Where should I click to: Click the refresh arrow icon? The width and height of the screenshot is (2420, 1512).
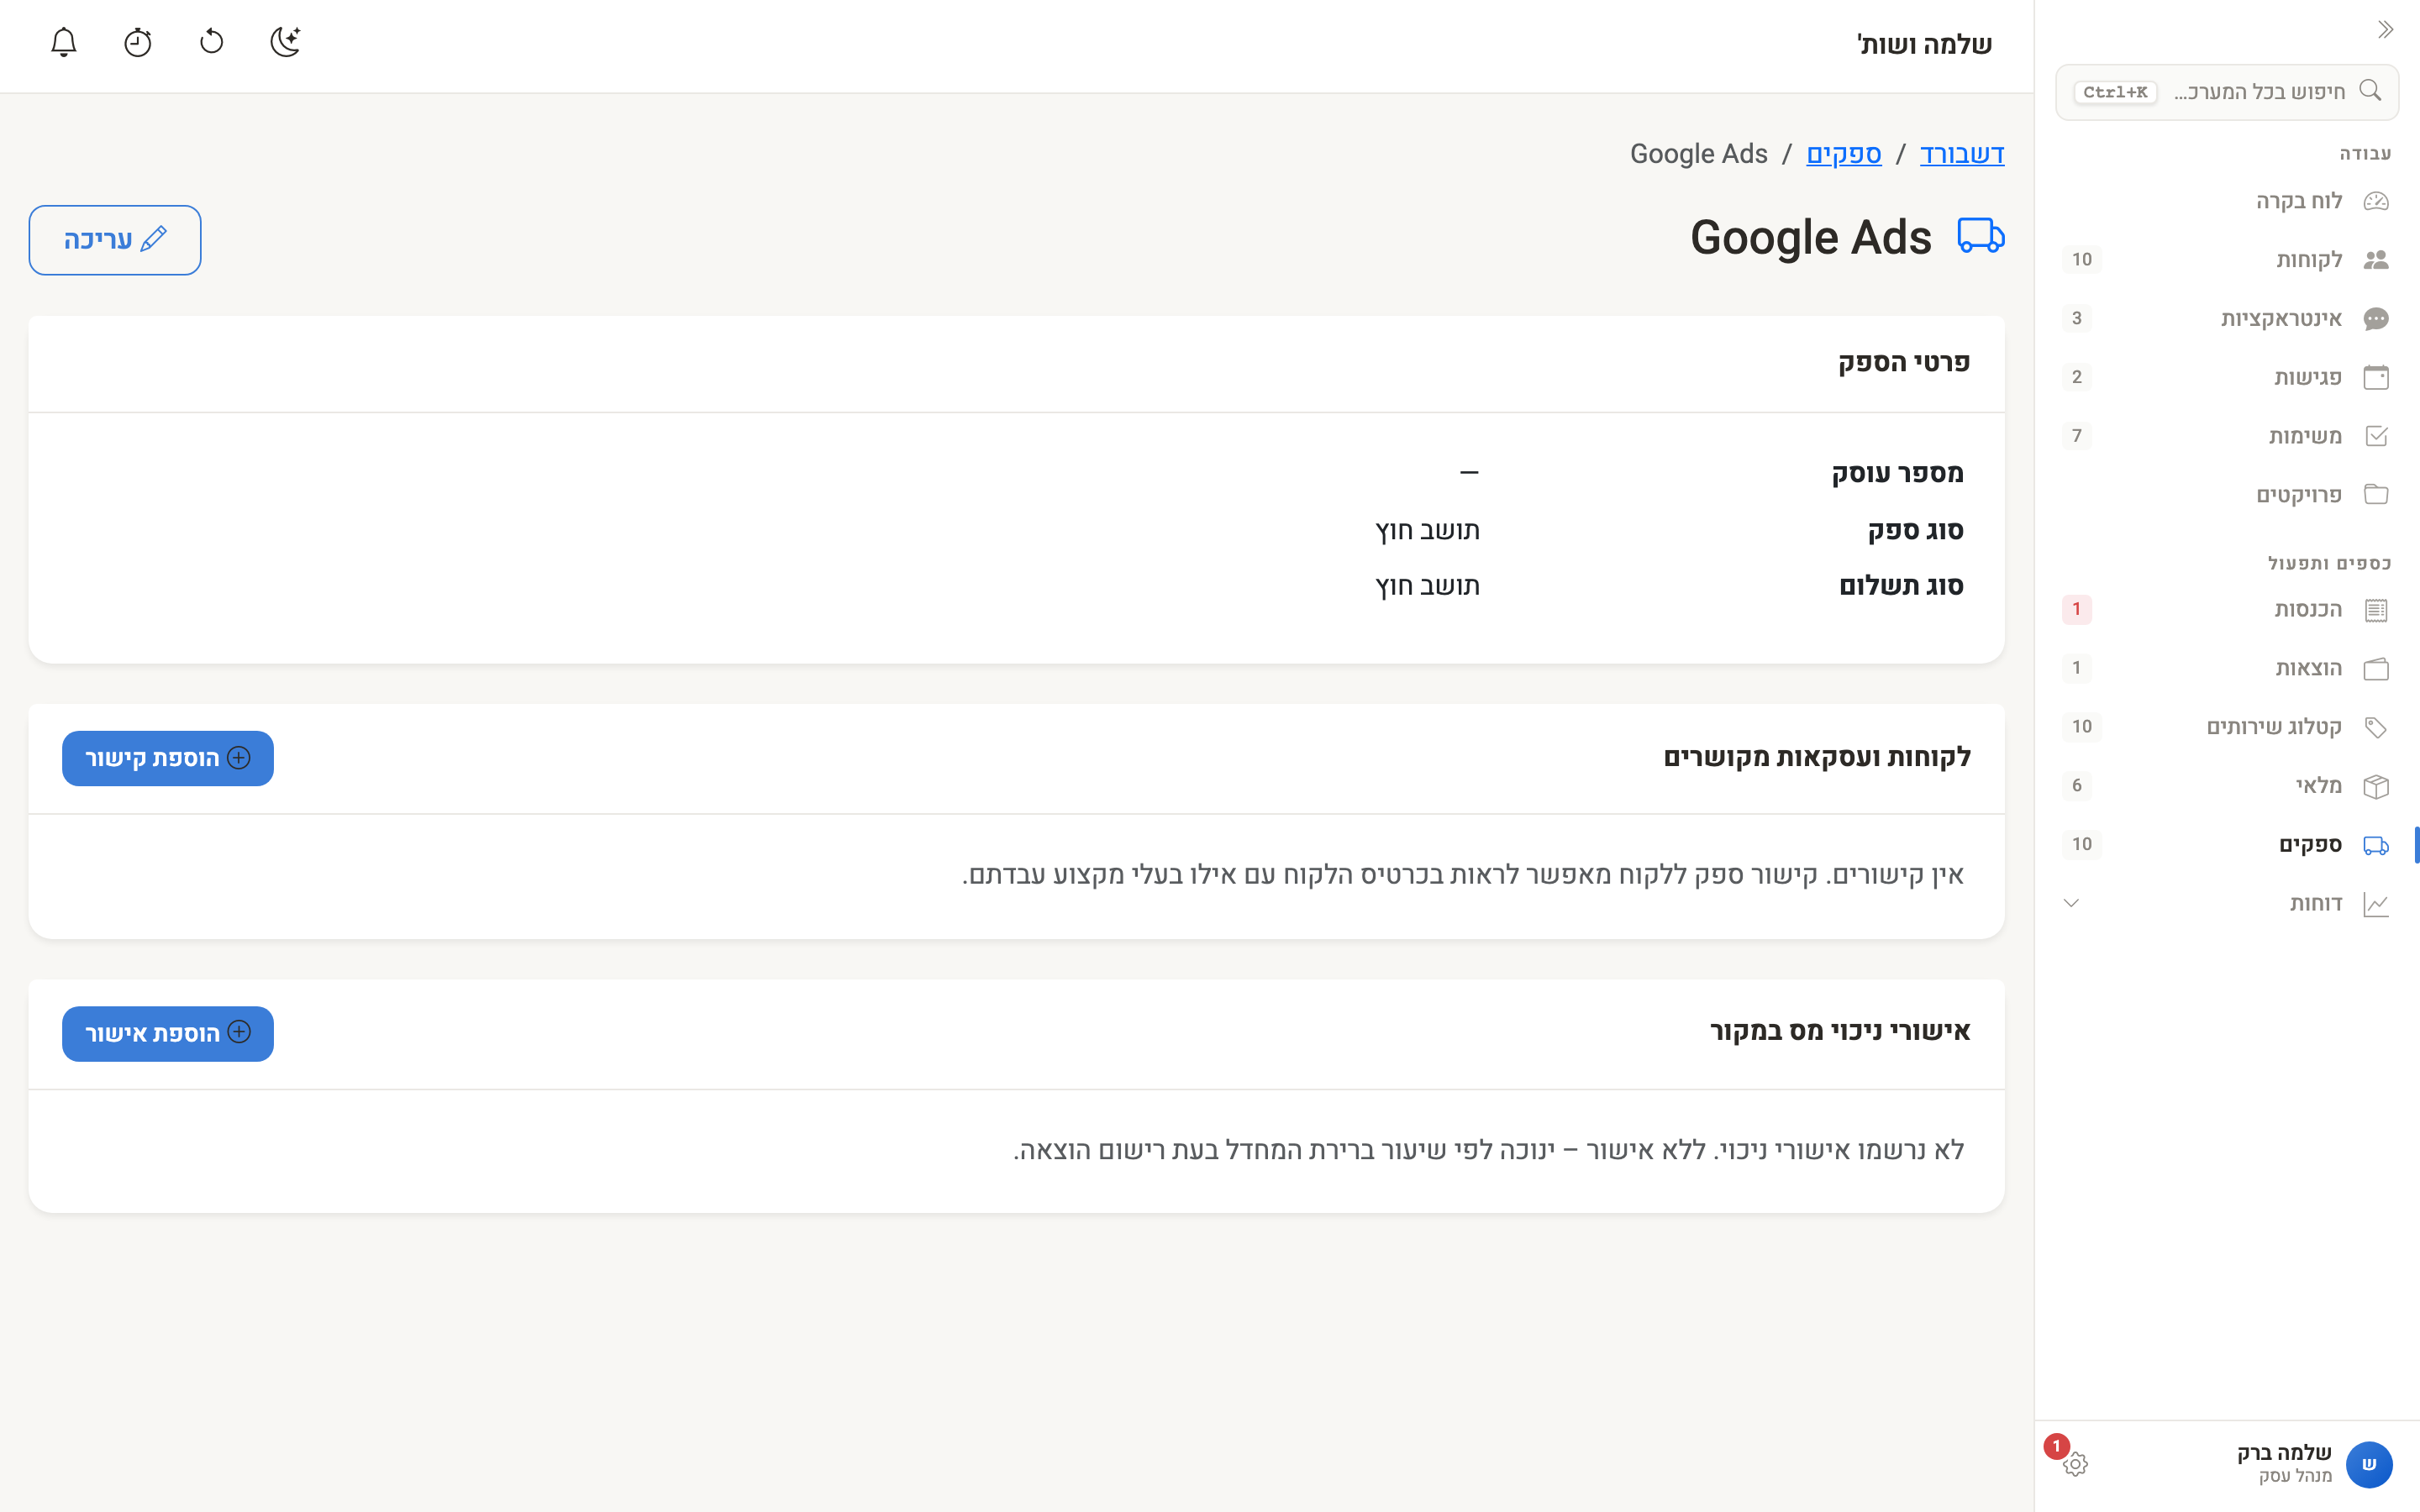tap(212, 42)
